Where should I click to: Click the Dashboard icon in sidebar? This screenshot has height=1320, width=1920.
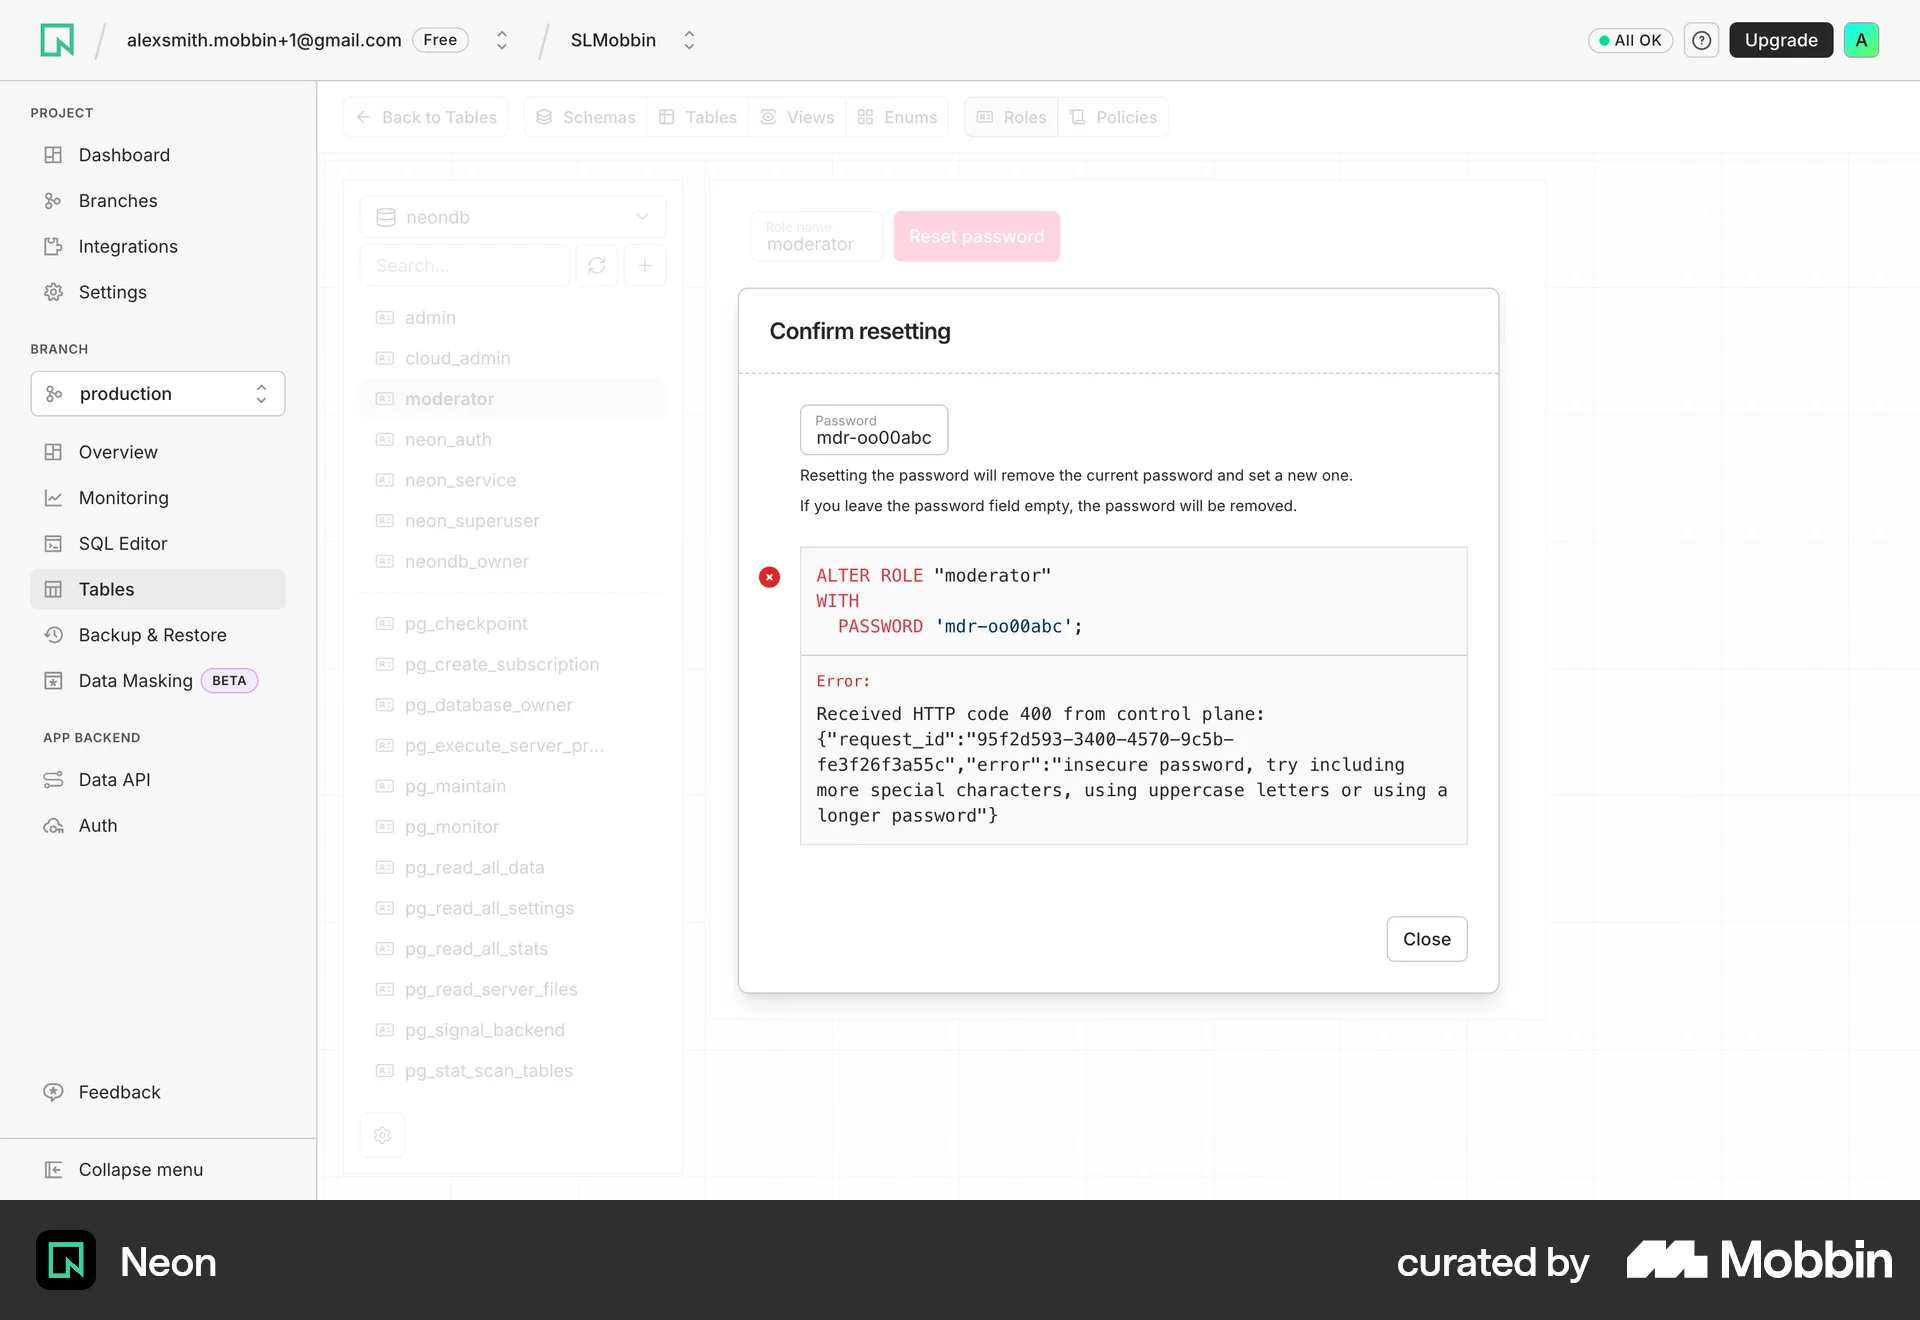pyautogui.click(x=53, y=155)
